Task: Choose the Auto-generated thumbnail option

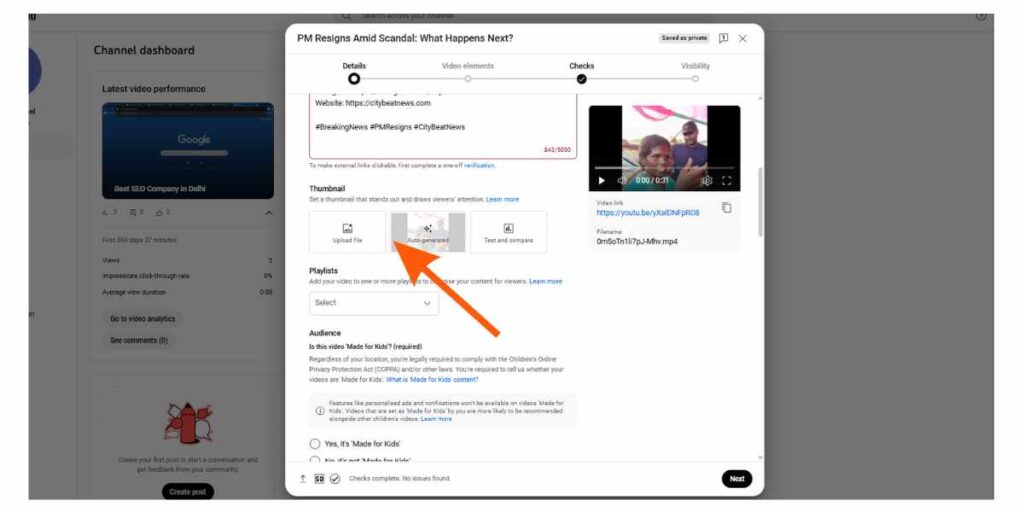Action: 428,232
